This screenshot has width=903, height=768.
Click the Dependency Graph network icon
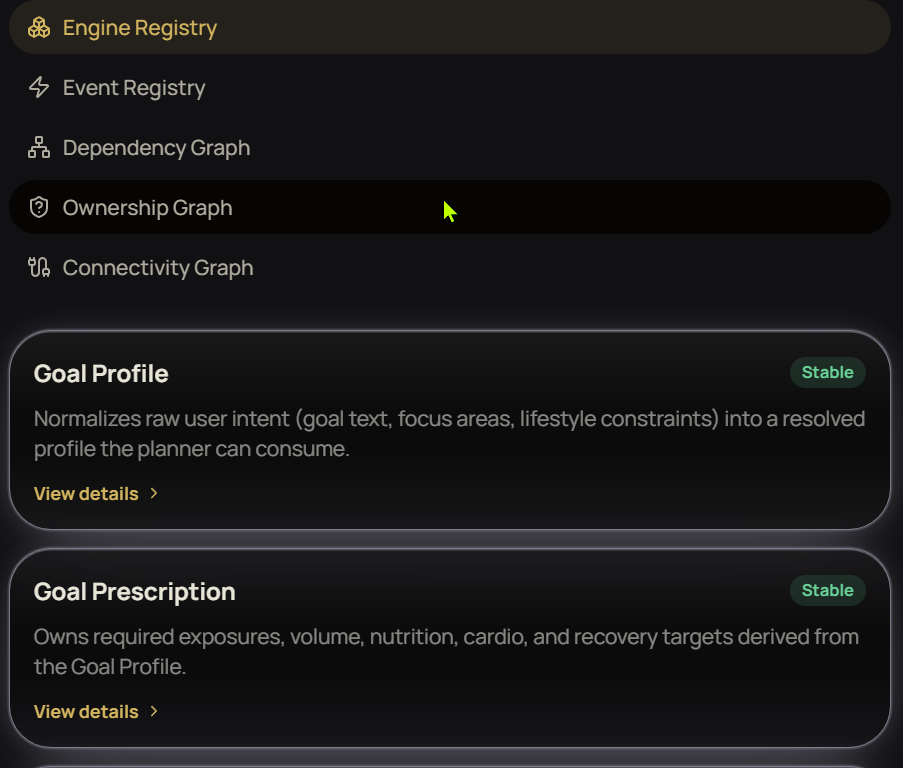(39, 147)
